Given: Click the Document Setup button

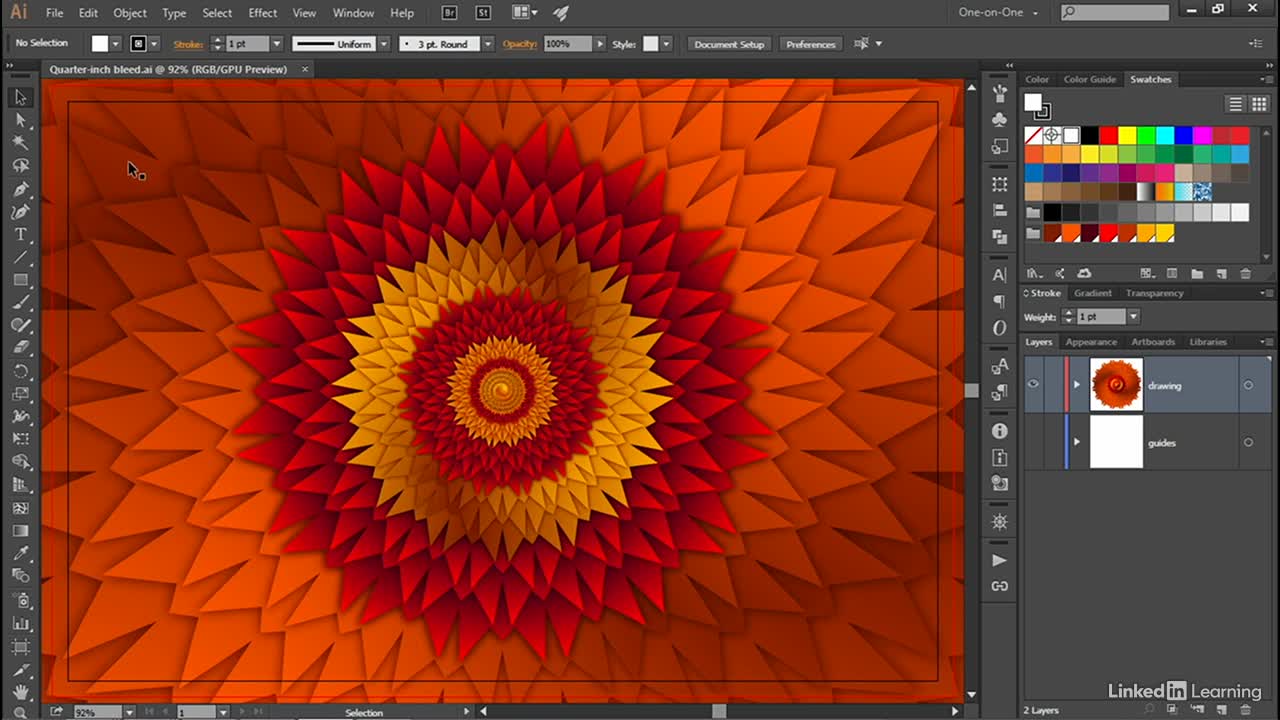Looking at the screenshot, I should coord(729,44).
